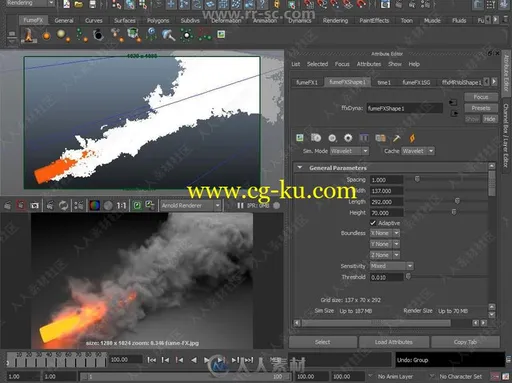
Task: Click the Spacing value field
Action: [387, 180]
